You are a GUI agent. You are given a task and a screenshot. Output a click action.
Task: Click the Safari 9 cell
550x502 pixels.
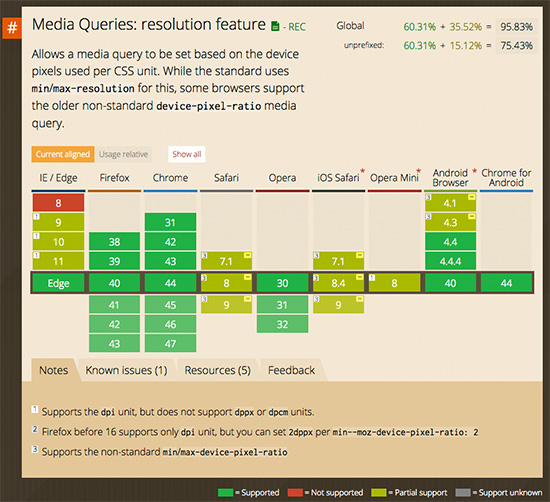click(x=226, y=304)
